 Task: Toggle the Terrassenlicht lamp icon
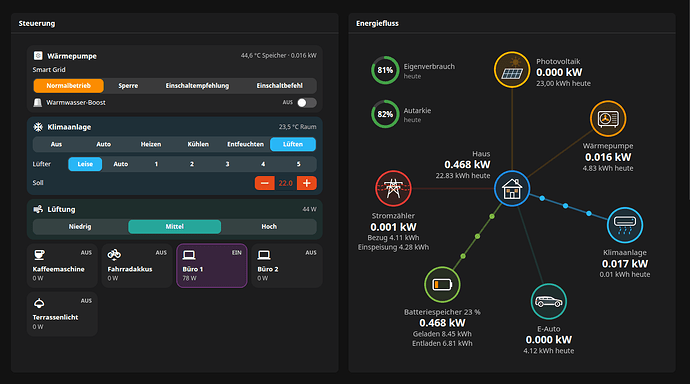tap(39, 303)
